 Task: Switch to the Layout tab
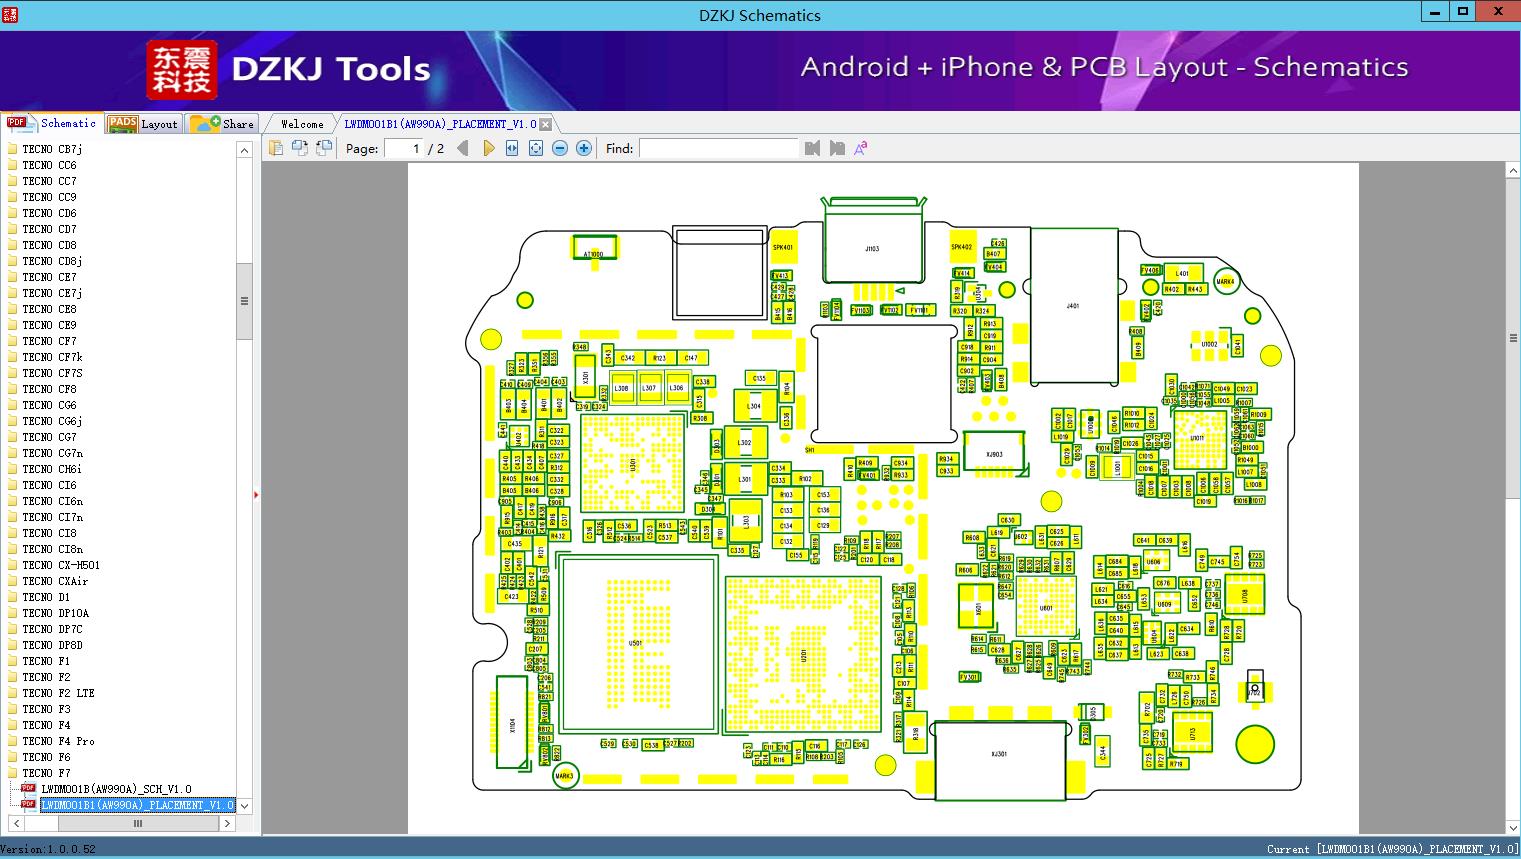(143, 124)
